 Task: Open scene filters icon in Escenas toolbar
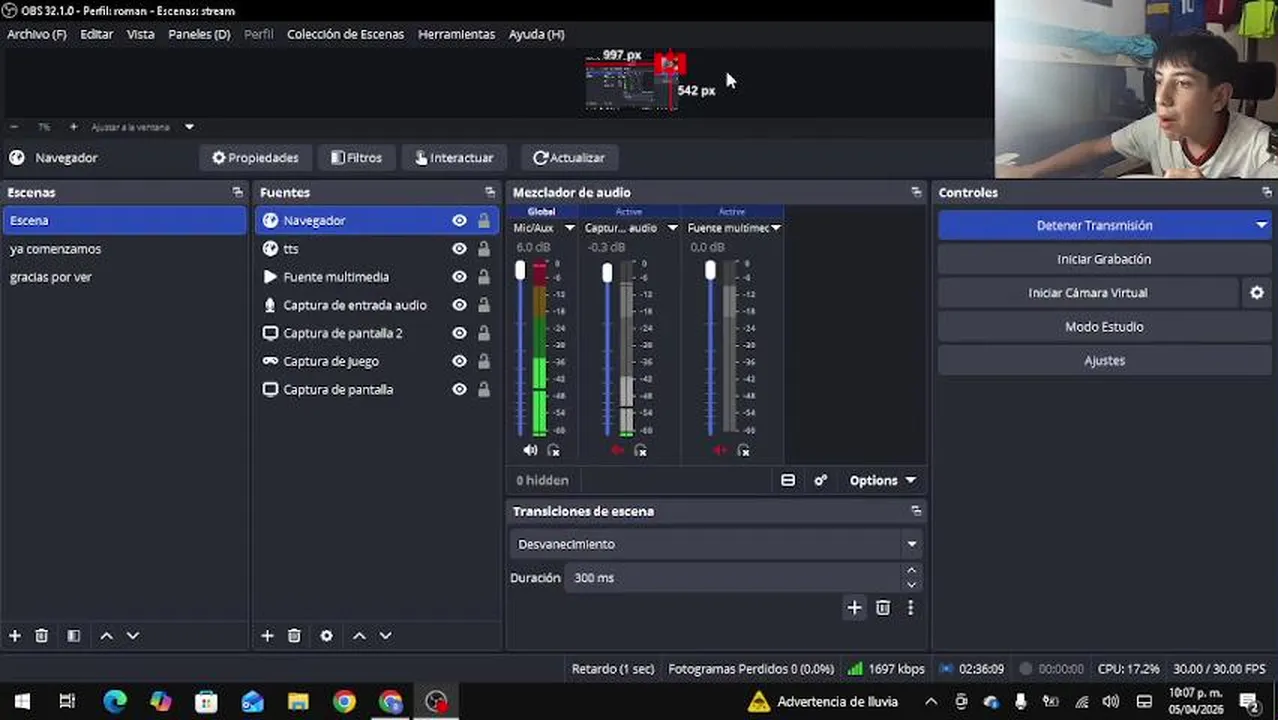74,636
